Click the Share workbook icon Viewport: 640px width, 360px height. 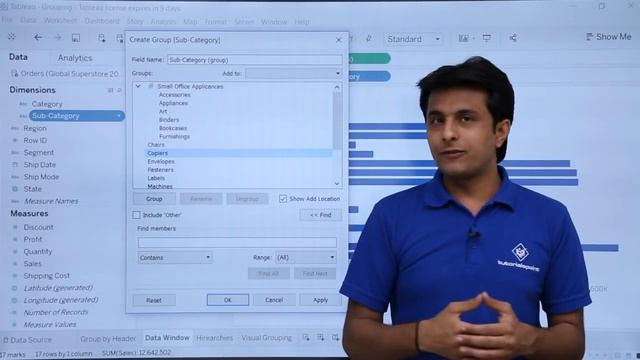point(513,38)
